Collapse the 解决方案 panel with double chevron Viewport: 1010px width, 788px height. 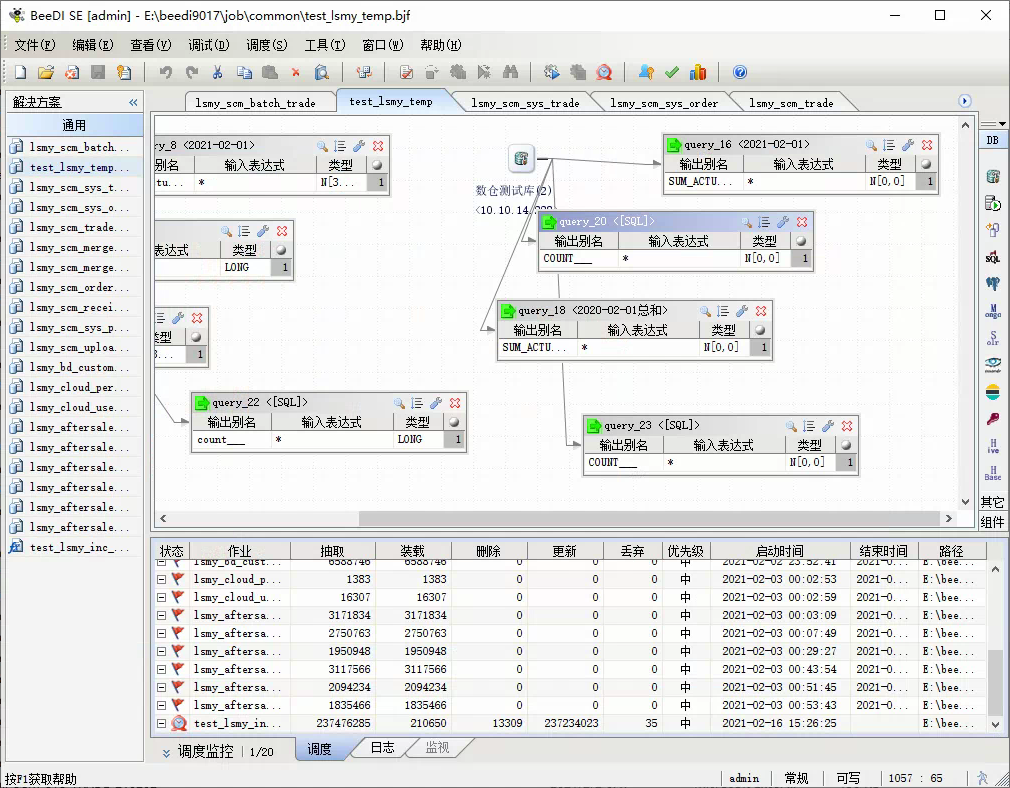[133, 102]
